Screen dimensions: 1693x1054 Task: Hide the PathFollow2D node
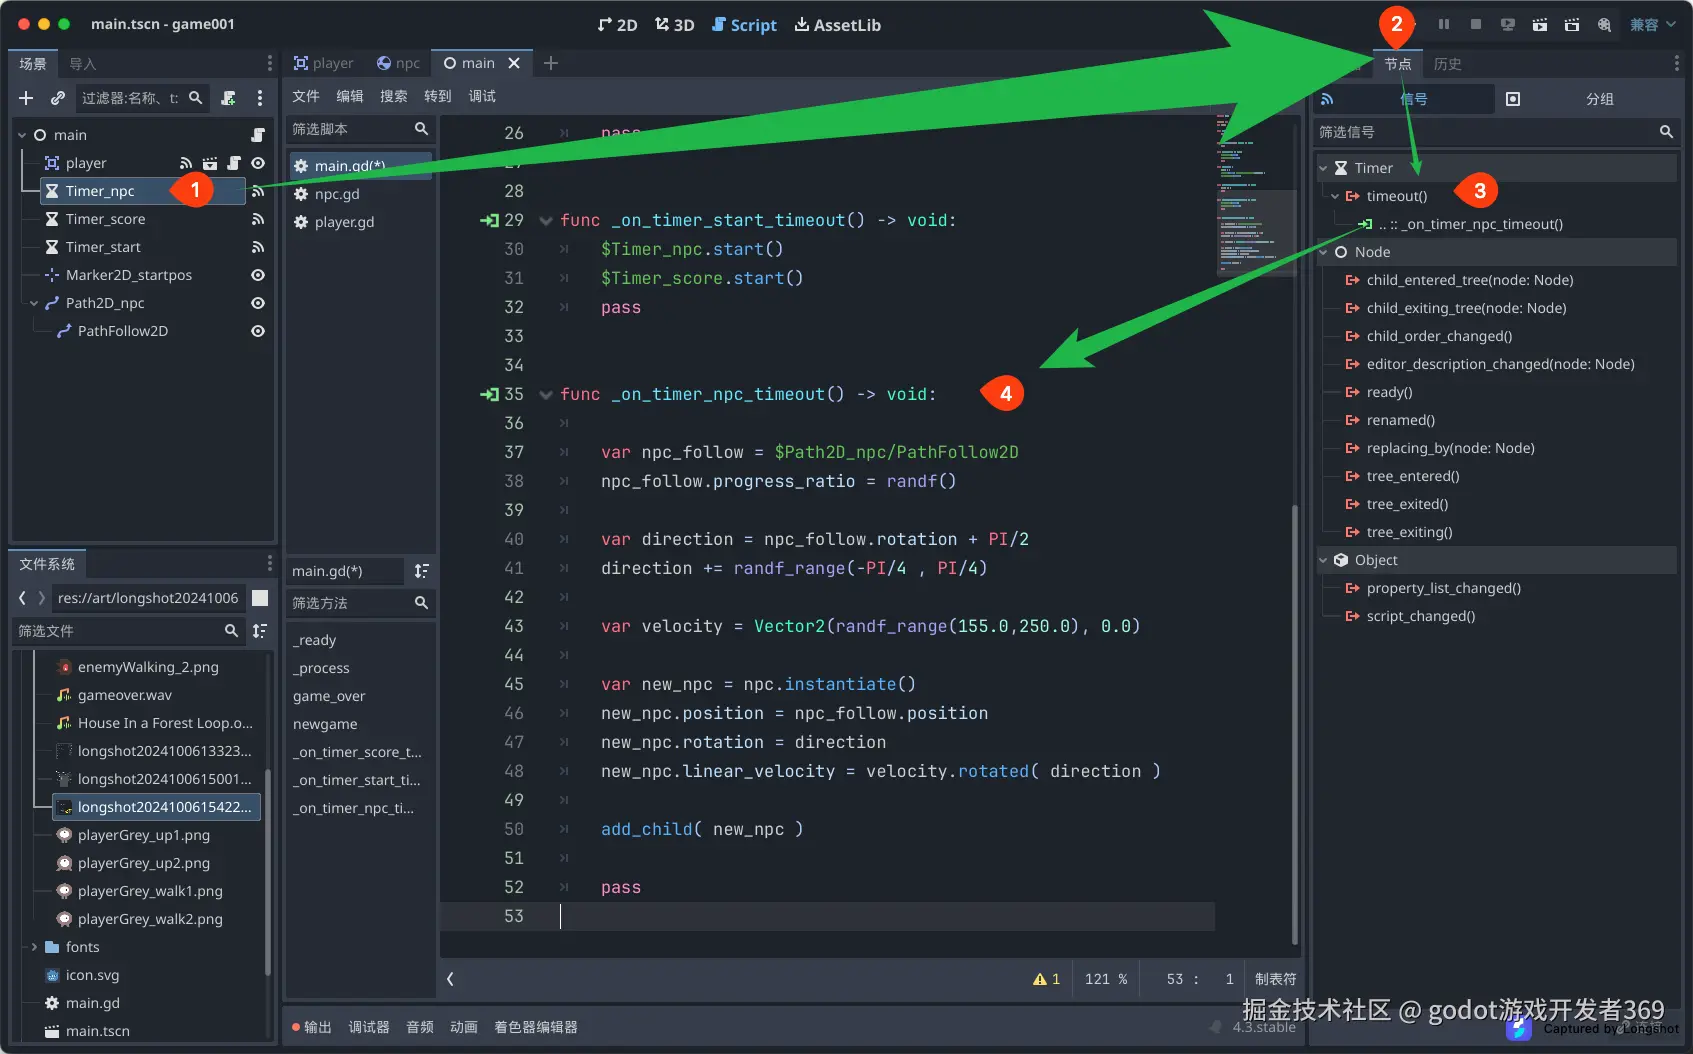click(x=258, y=331)
